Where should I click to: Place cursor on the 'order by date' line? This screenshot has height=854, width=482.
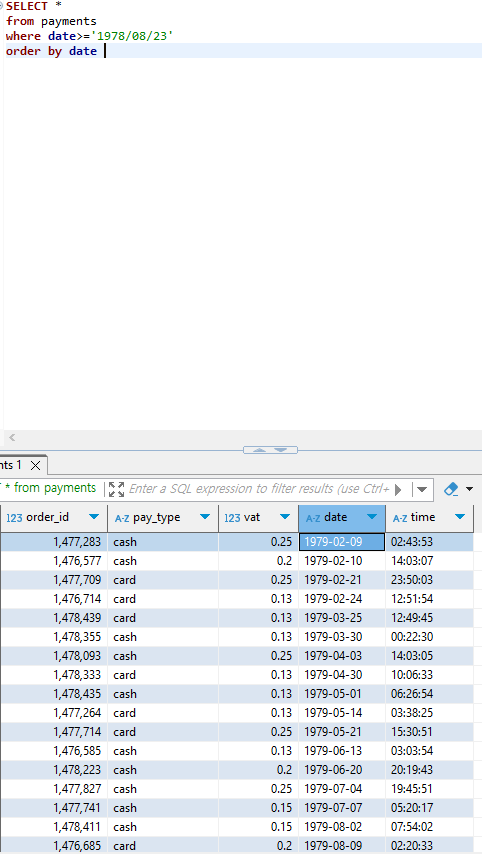tap(242, 51)
